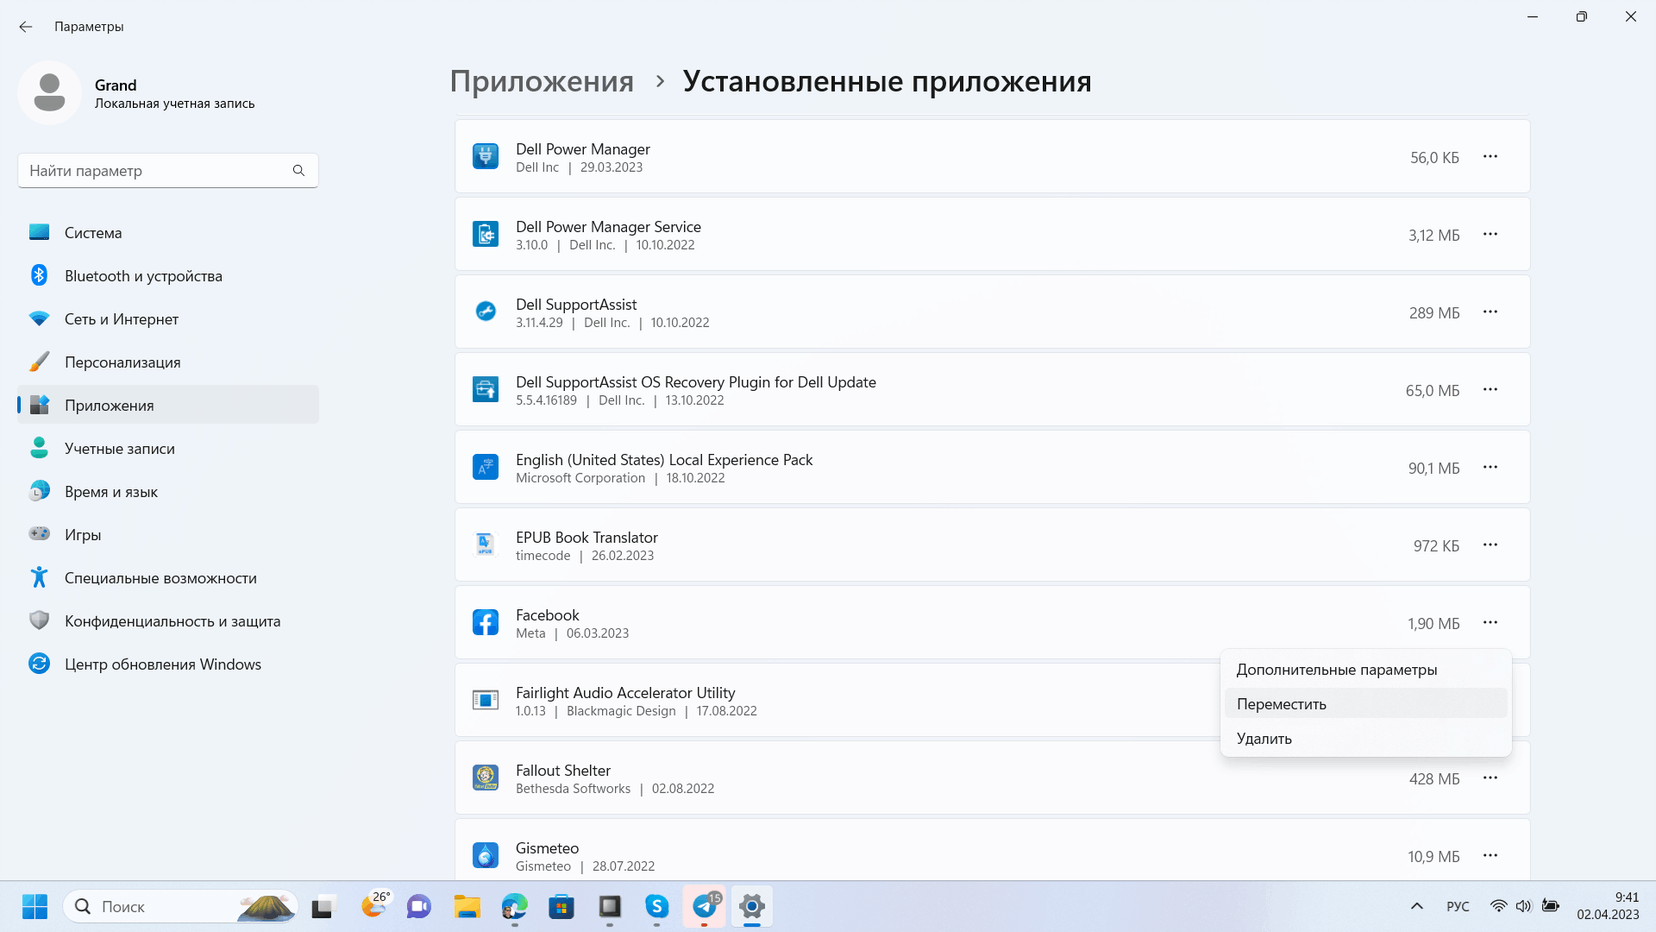This screenshot has width=1656, height=932.
Task: Choose Удалить in the context menu
Action: [x=1366, y=738]
